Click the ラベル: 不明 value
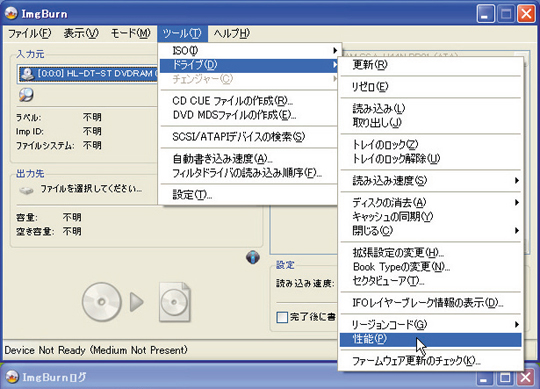540x389 pixels. pos(92,117)
